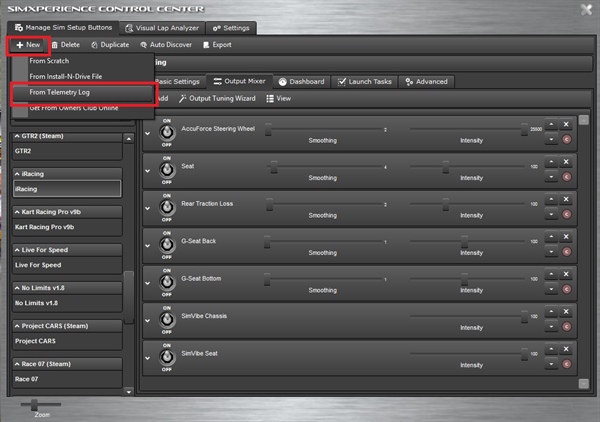Adjust the Seat Intensity slider handle

[x=446, y=167]
